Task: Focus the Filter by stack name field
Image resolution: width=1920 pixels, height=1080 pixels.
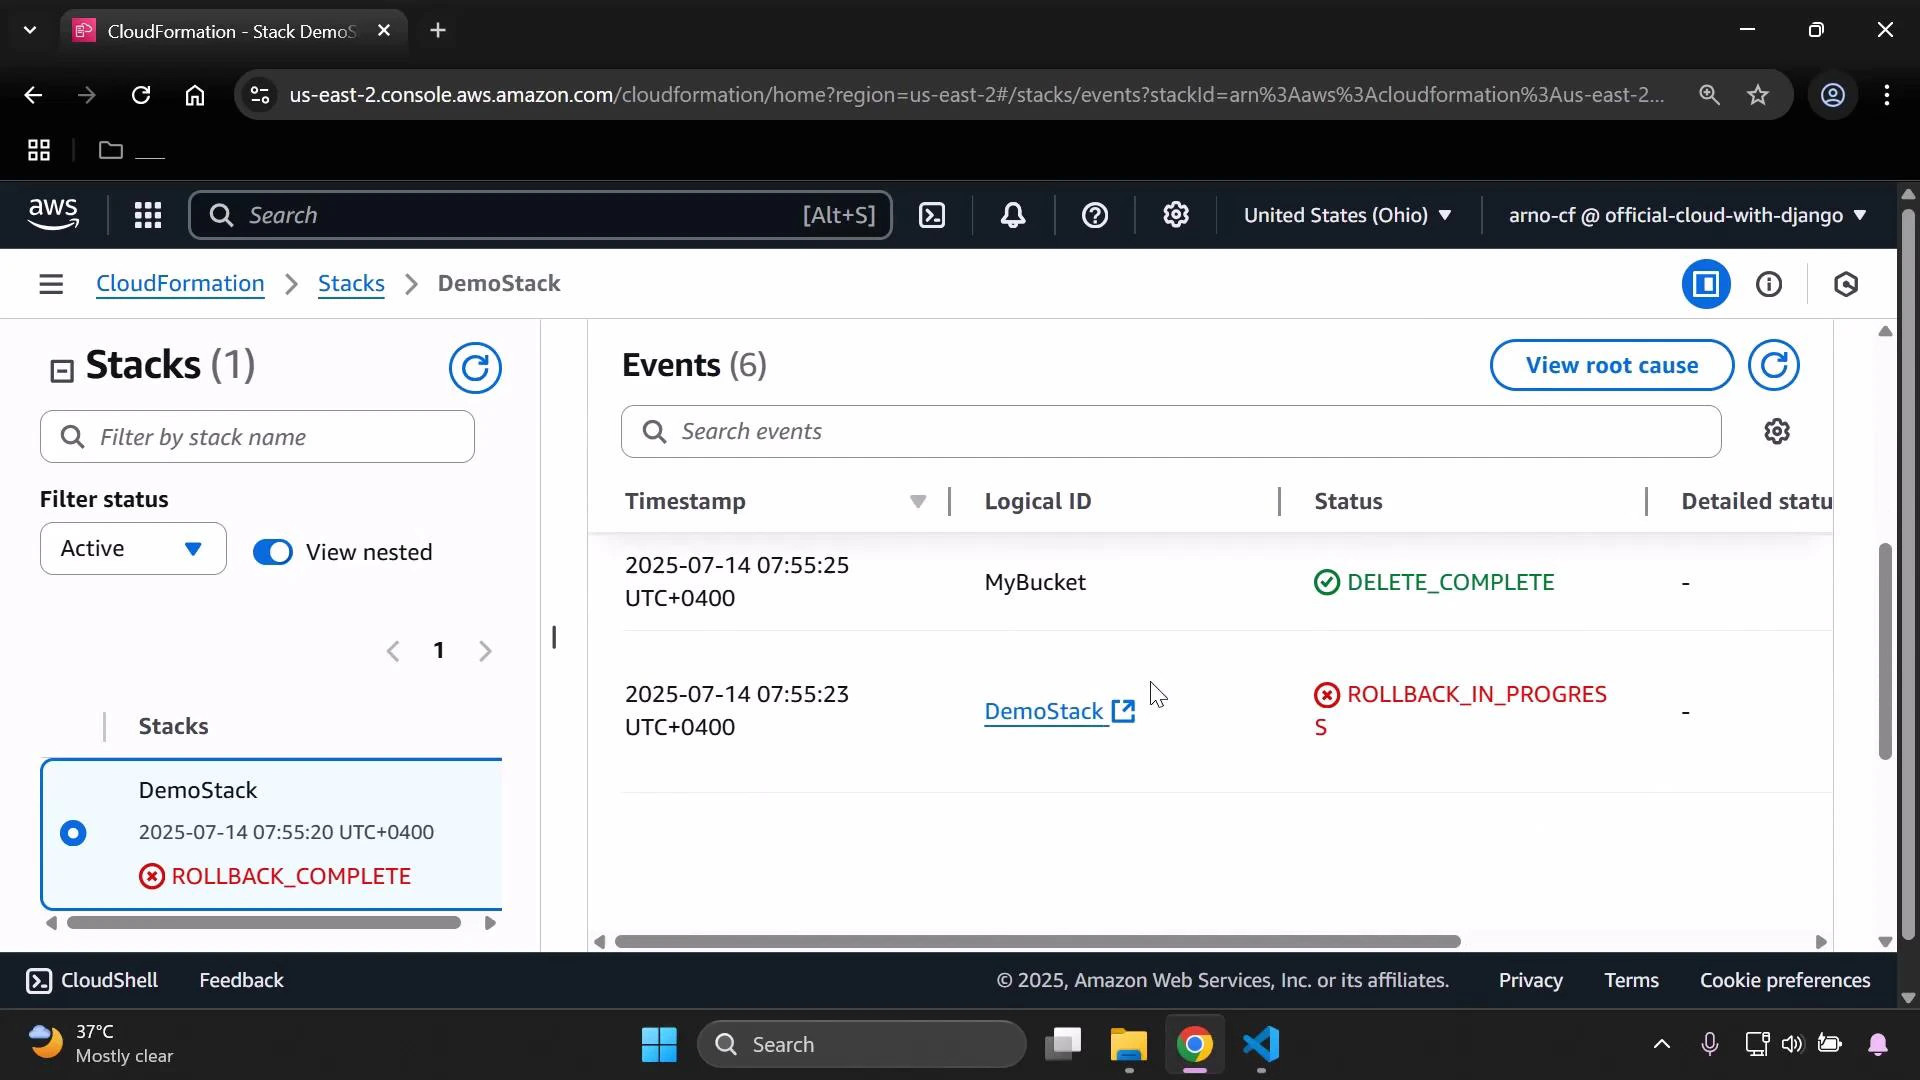Action: [x=257, y=437]
